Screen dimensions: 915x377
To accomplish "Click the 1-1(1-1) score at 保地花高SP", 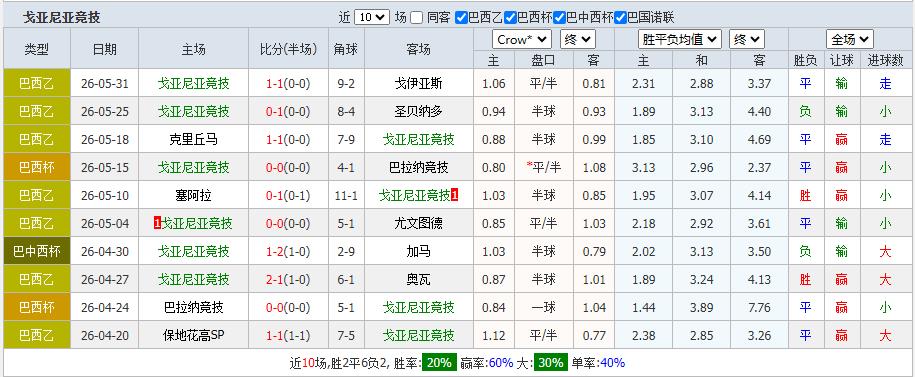I will [288, 336].
